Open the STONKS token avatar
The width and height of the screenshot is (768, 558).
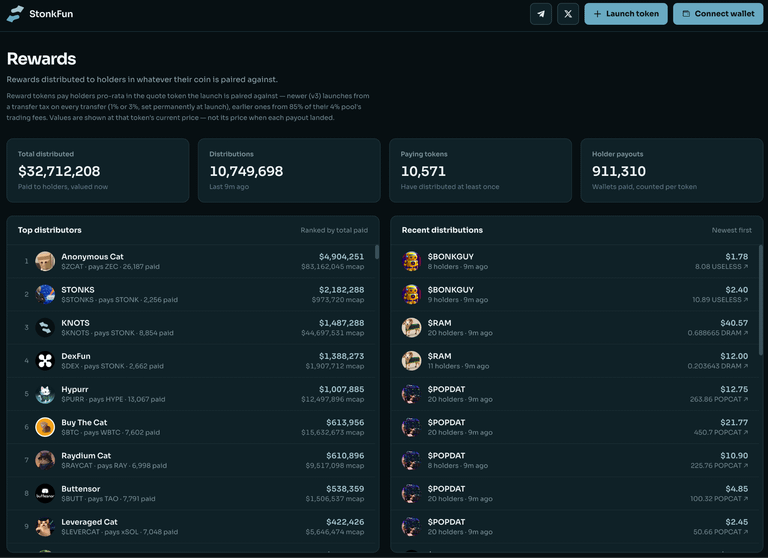45,294
